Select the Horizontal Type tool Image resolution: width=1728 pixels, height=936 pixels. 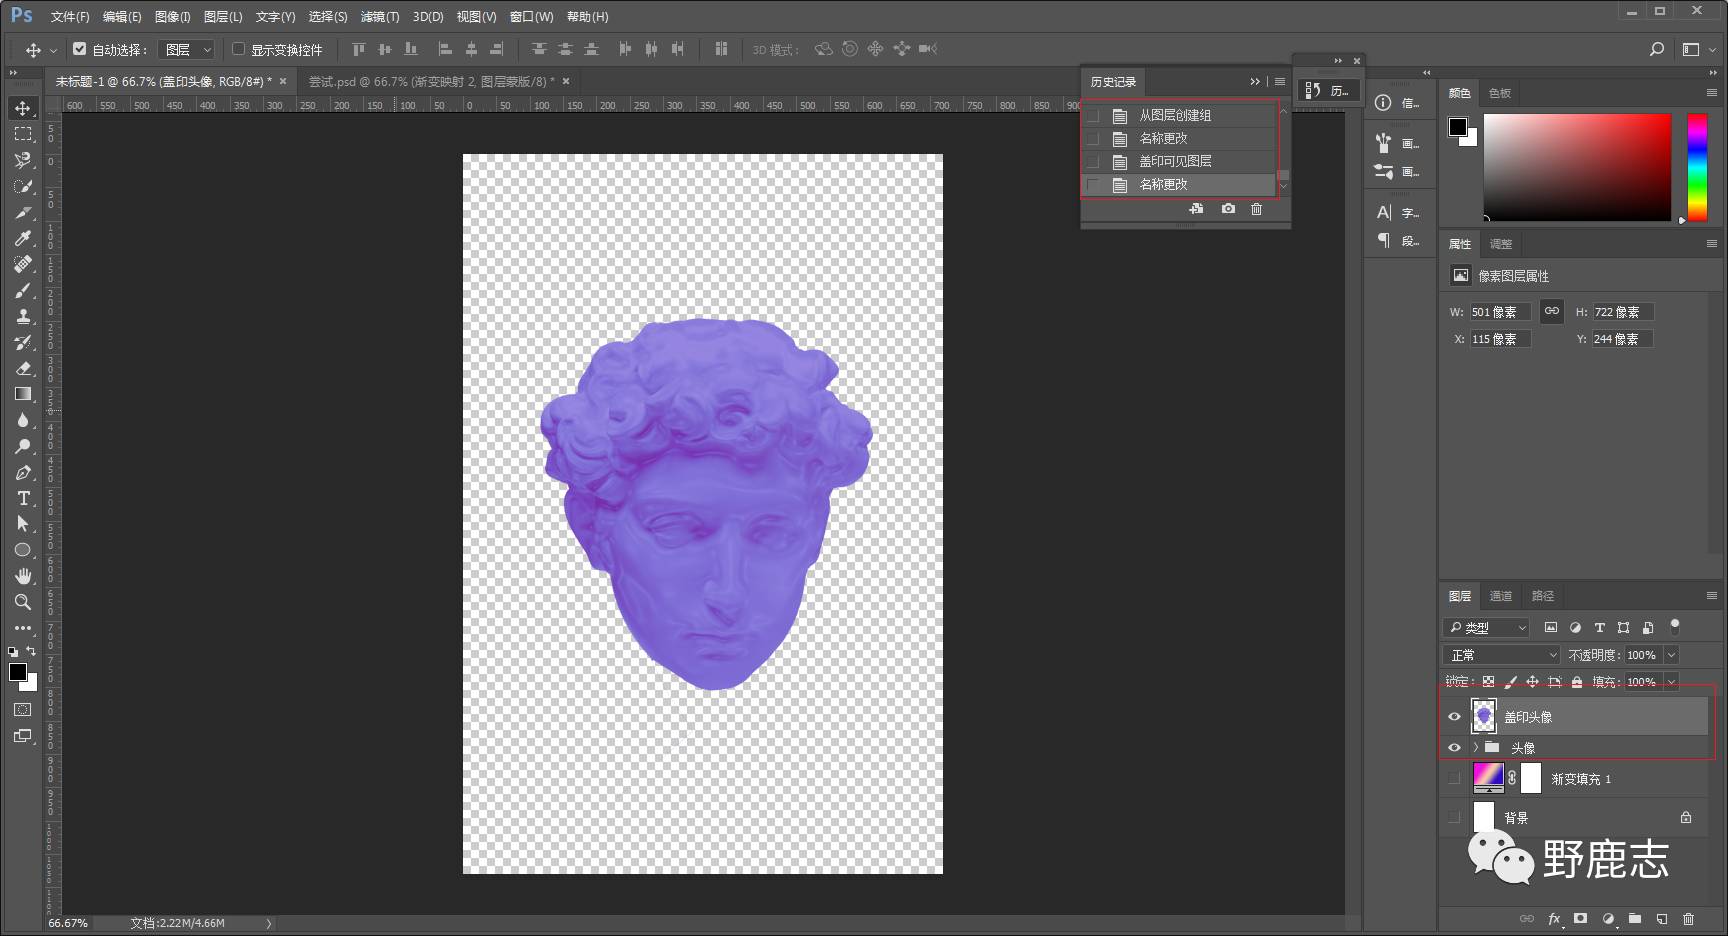coord(23,498)
